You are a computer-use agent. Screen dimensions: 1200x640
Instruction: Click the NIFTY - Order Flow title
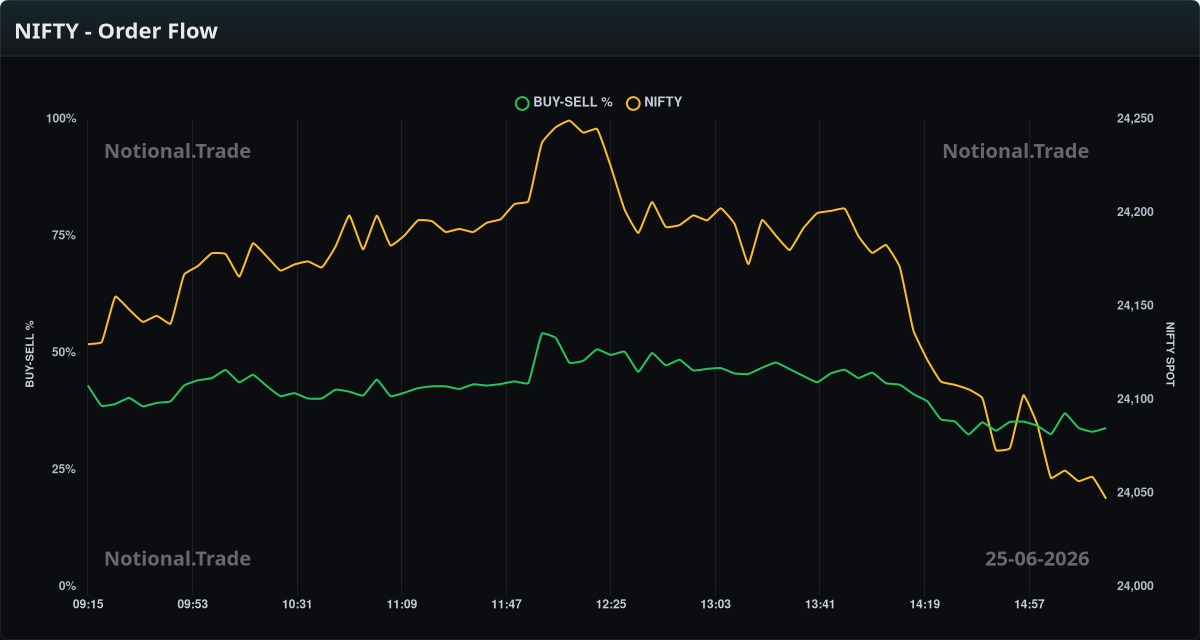click(116, 31)
